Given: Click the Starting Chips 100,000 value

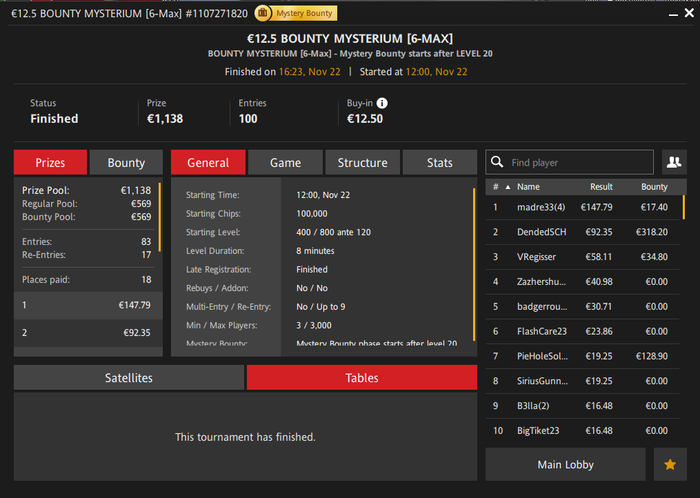Looking at the screenshot, I should [312, 214].
